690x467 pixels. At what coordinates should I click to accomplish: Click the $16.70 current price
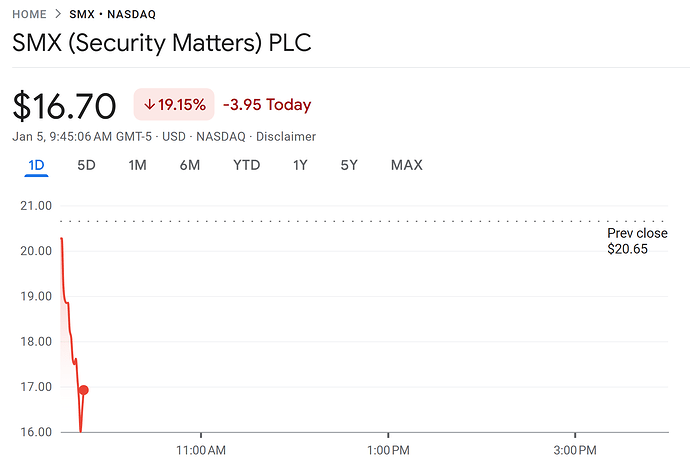(64, 105)
